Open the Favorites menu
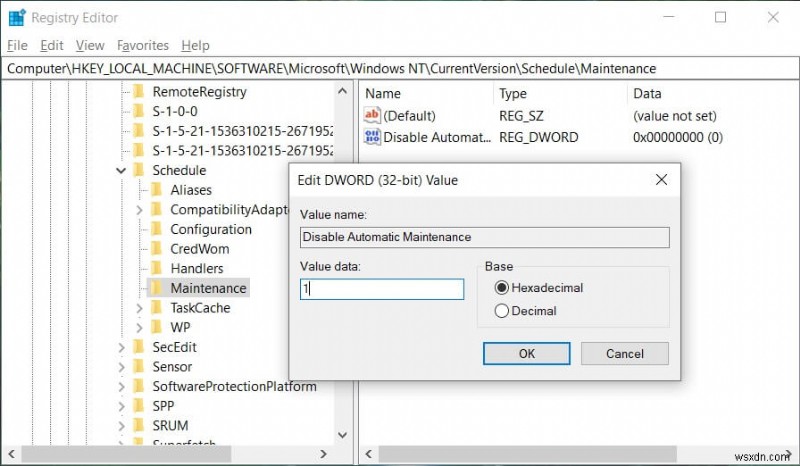800x466 pixels. pos(143,45)
